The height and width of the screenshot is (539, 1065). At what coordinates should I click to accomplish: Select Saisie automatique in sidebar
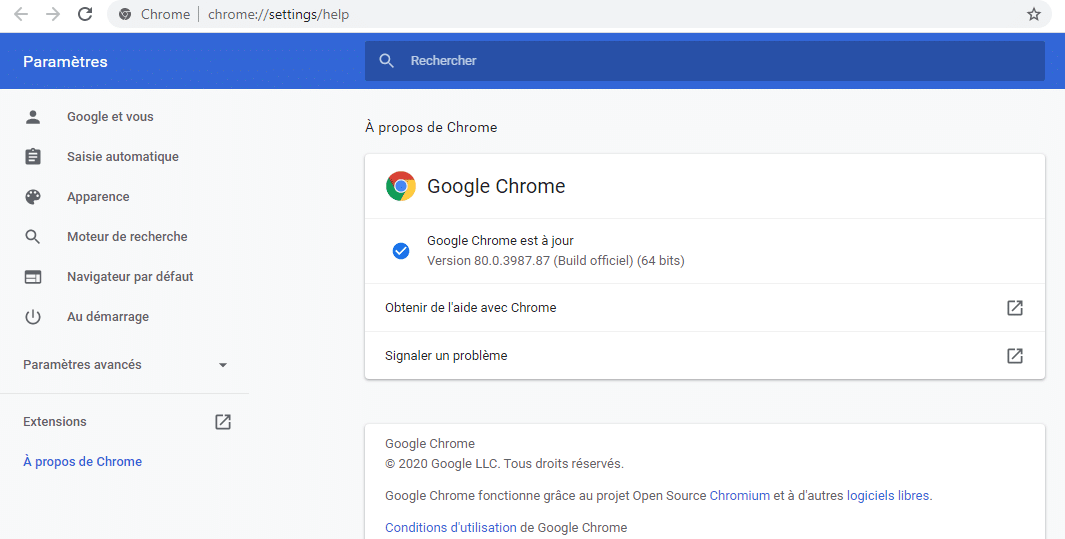coord(123,157)
